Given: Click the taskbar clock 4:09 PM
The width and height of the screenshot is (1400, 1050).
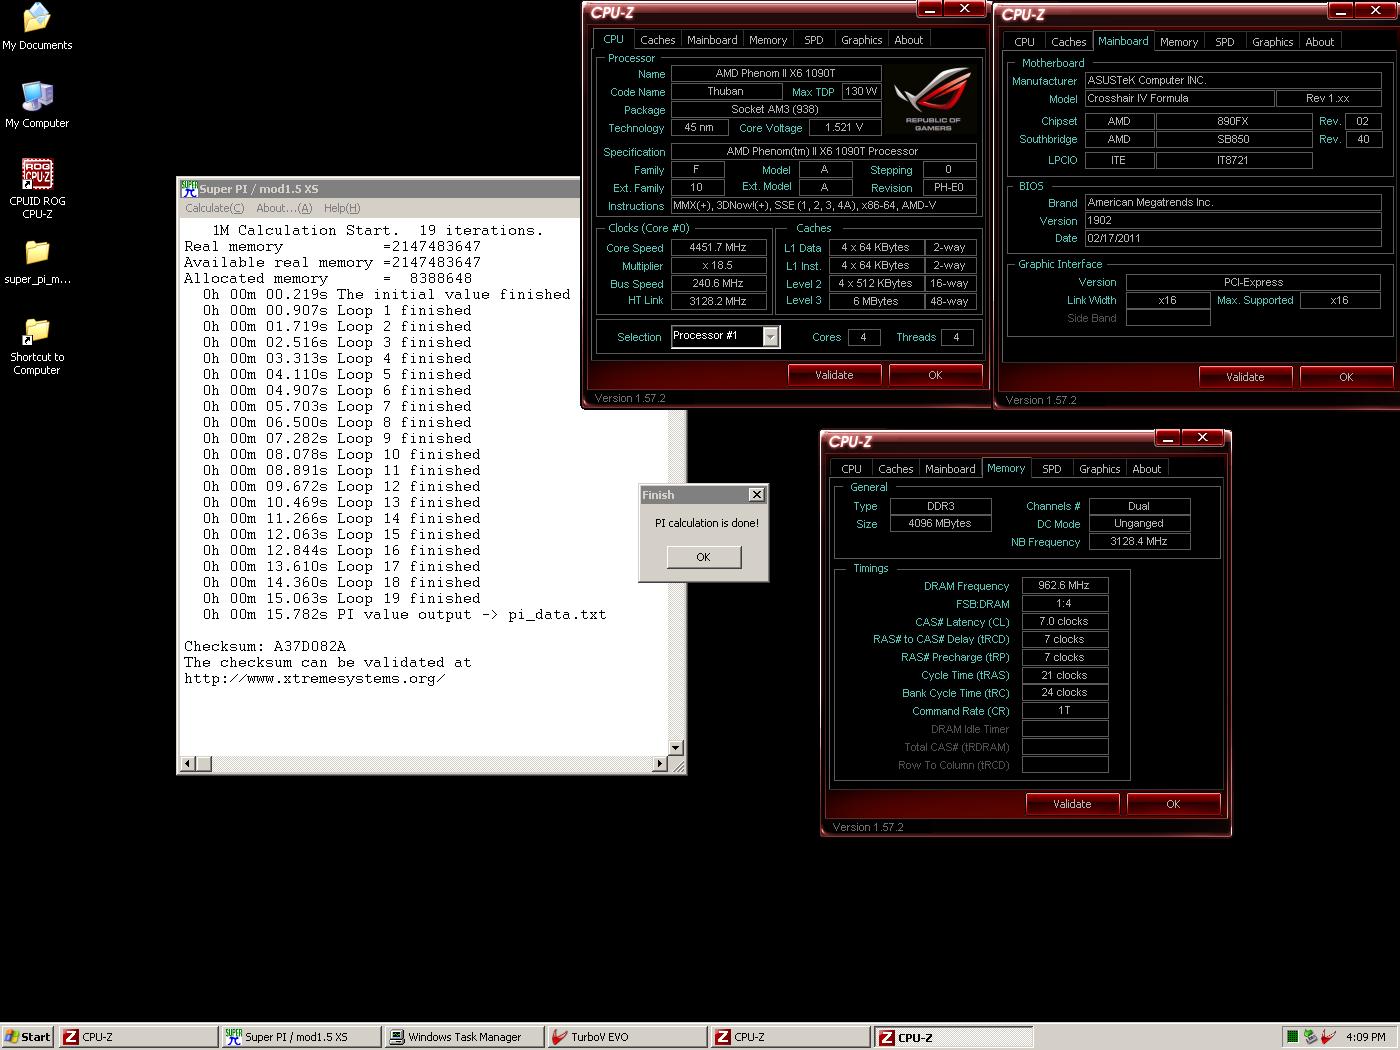Looking at the screenshot, I should coord(1366,1037).
